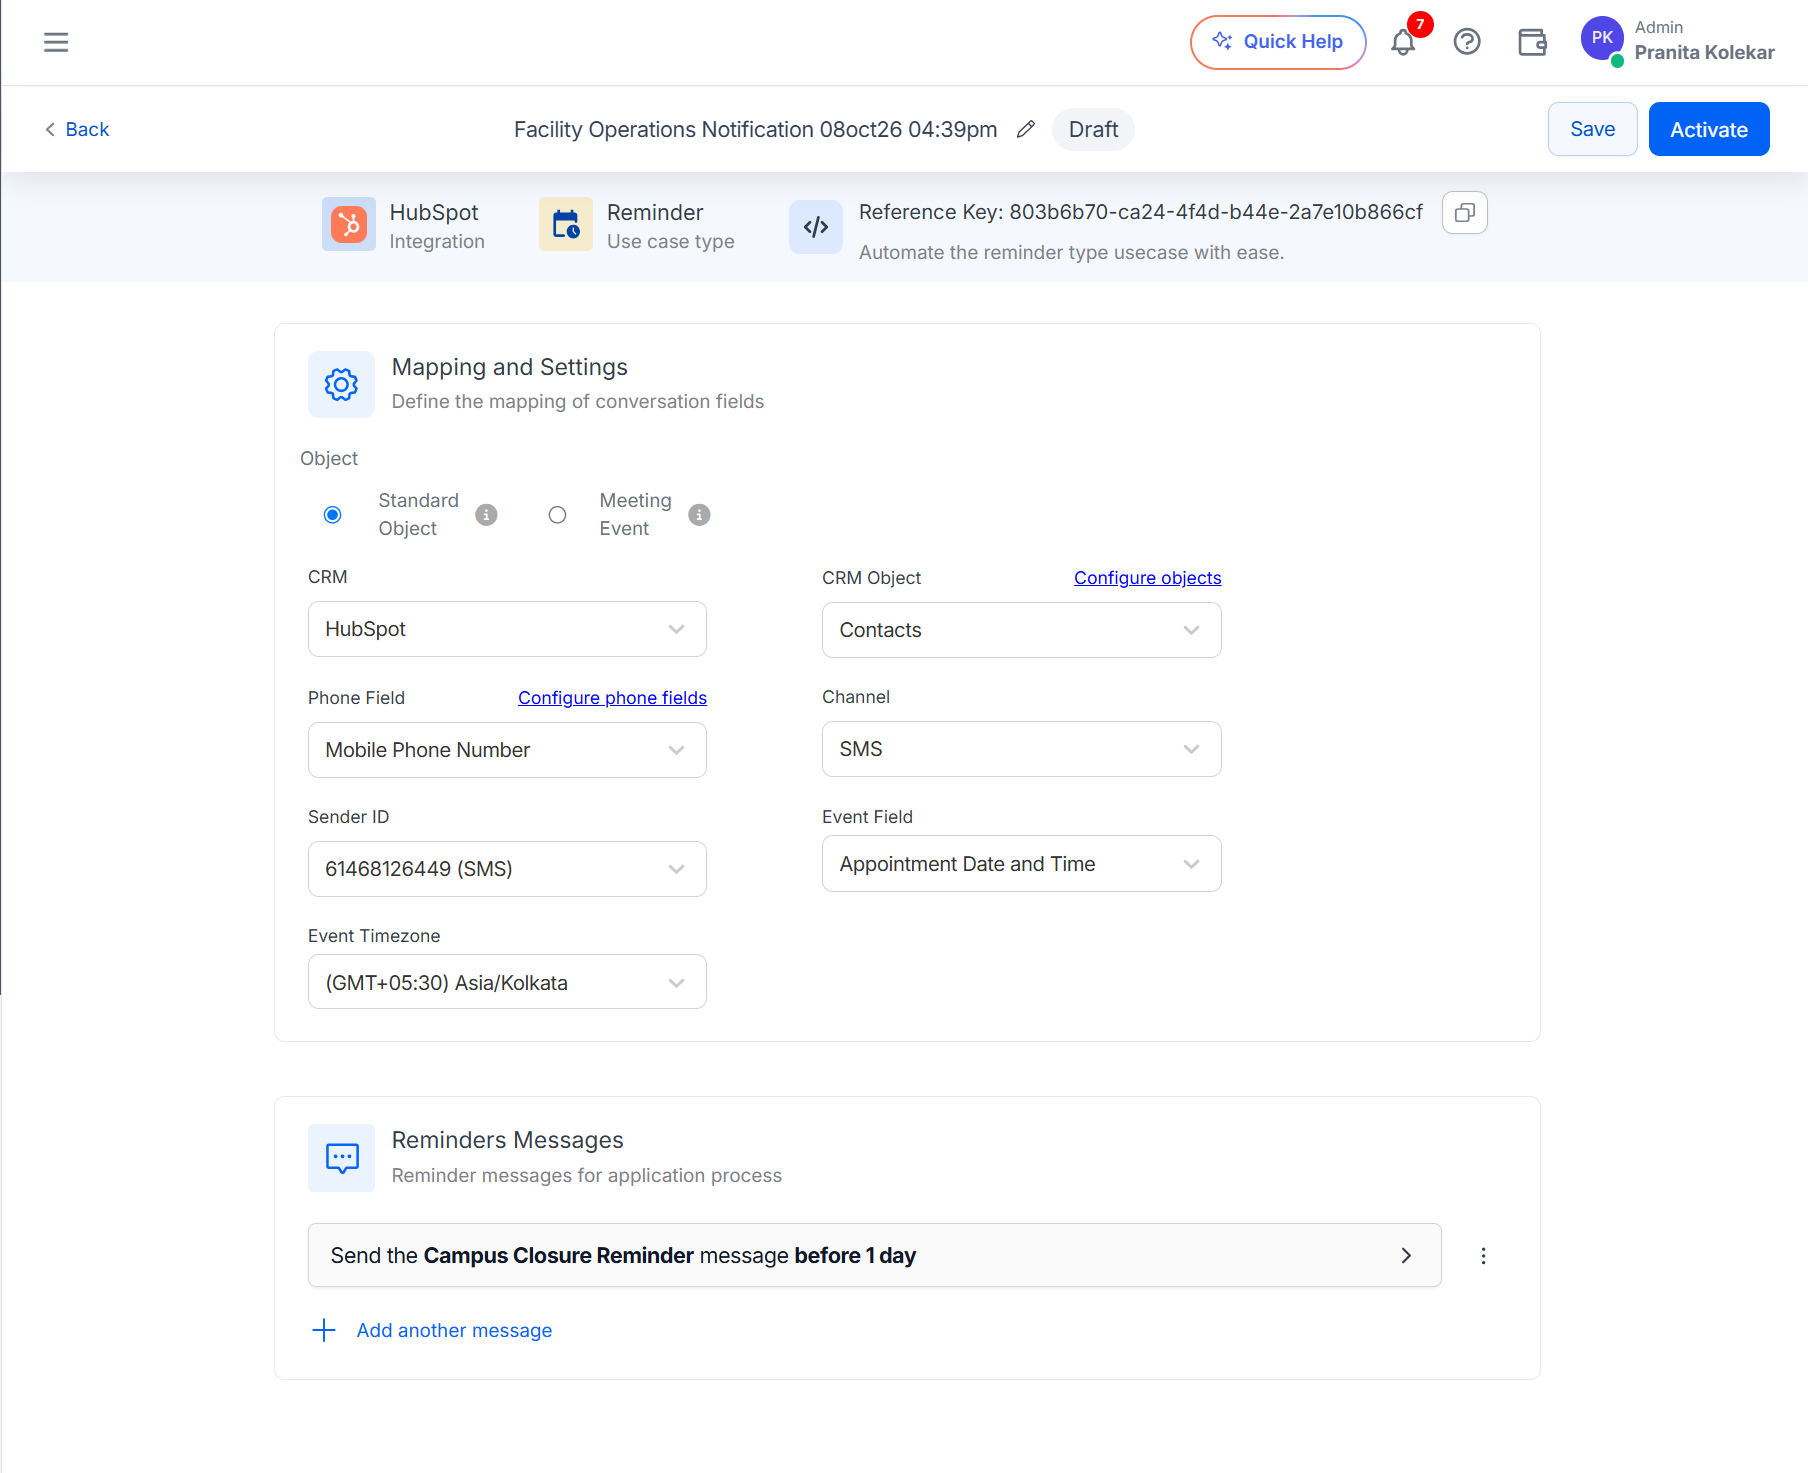Image resolution: width=1808 pixels, height=1473 pixels.
Task: Click the Quick Help button
Action: pyautogui.click(x=1278, y=42)
